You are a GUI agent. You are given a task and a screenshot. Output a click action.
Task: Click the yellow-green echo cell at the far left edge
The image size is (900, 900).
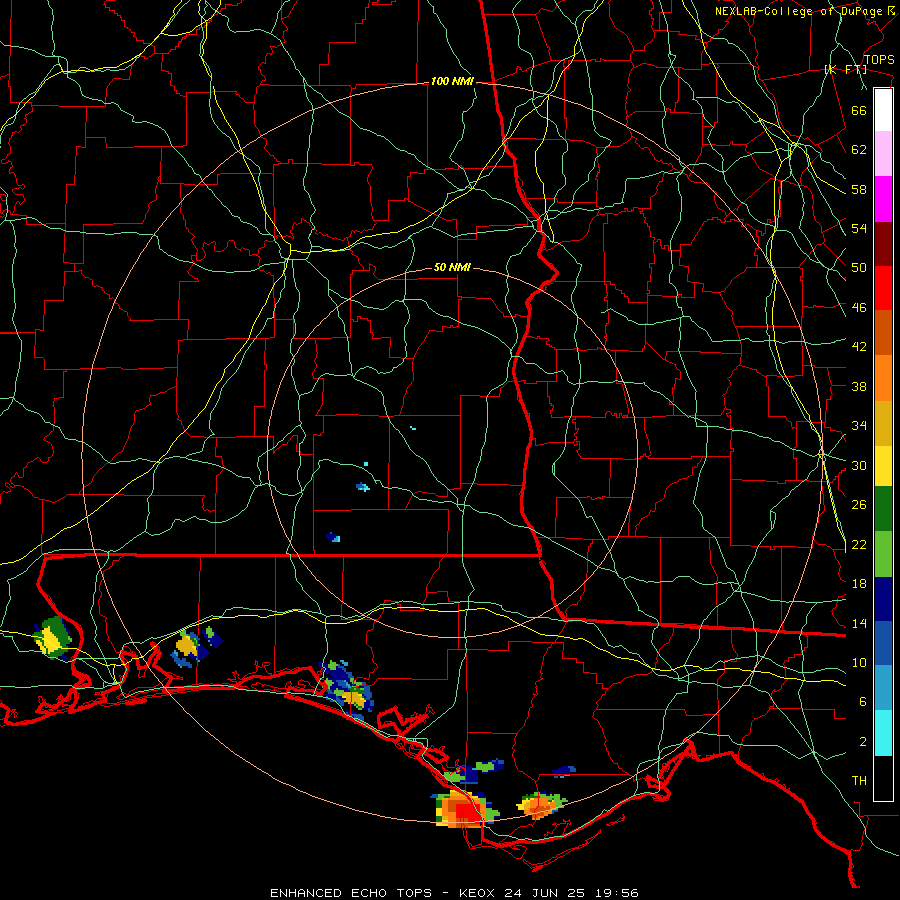point(52,638)
